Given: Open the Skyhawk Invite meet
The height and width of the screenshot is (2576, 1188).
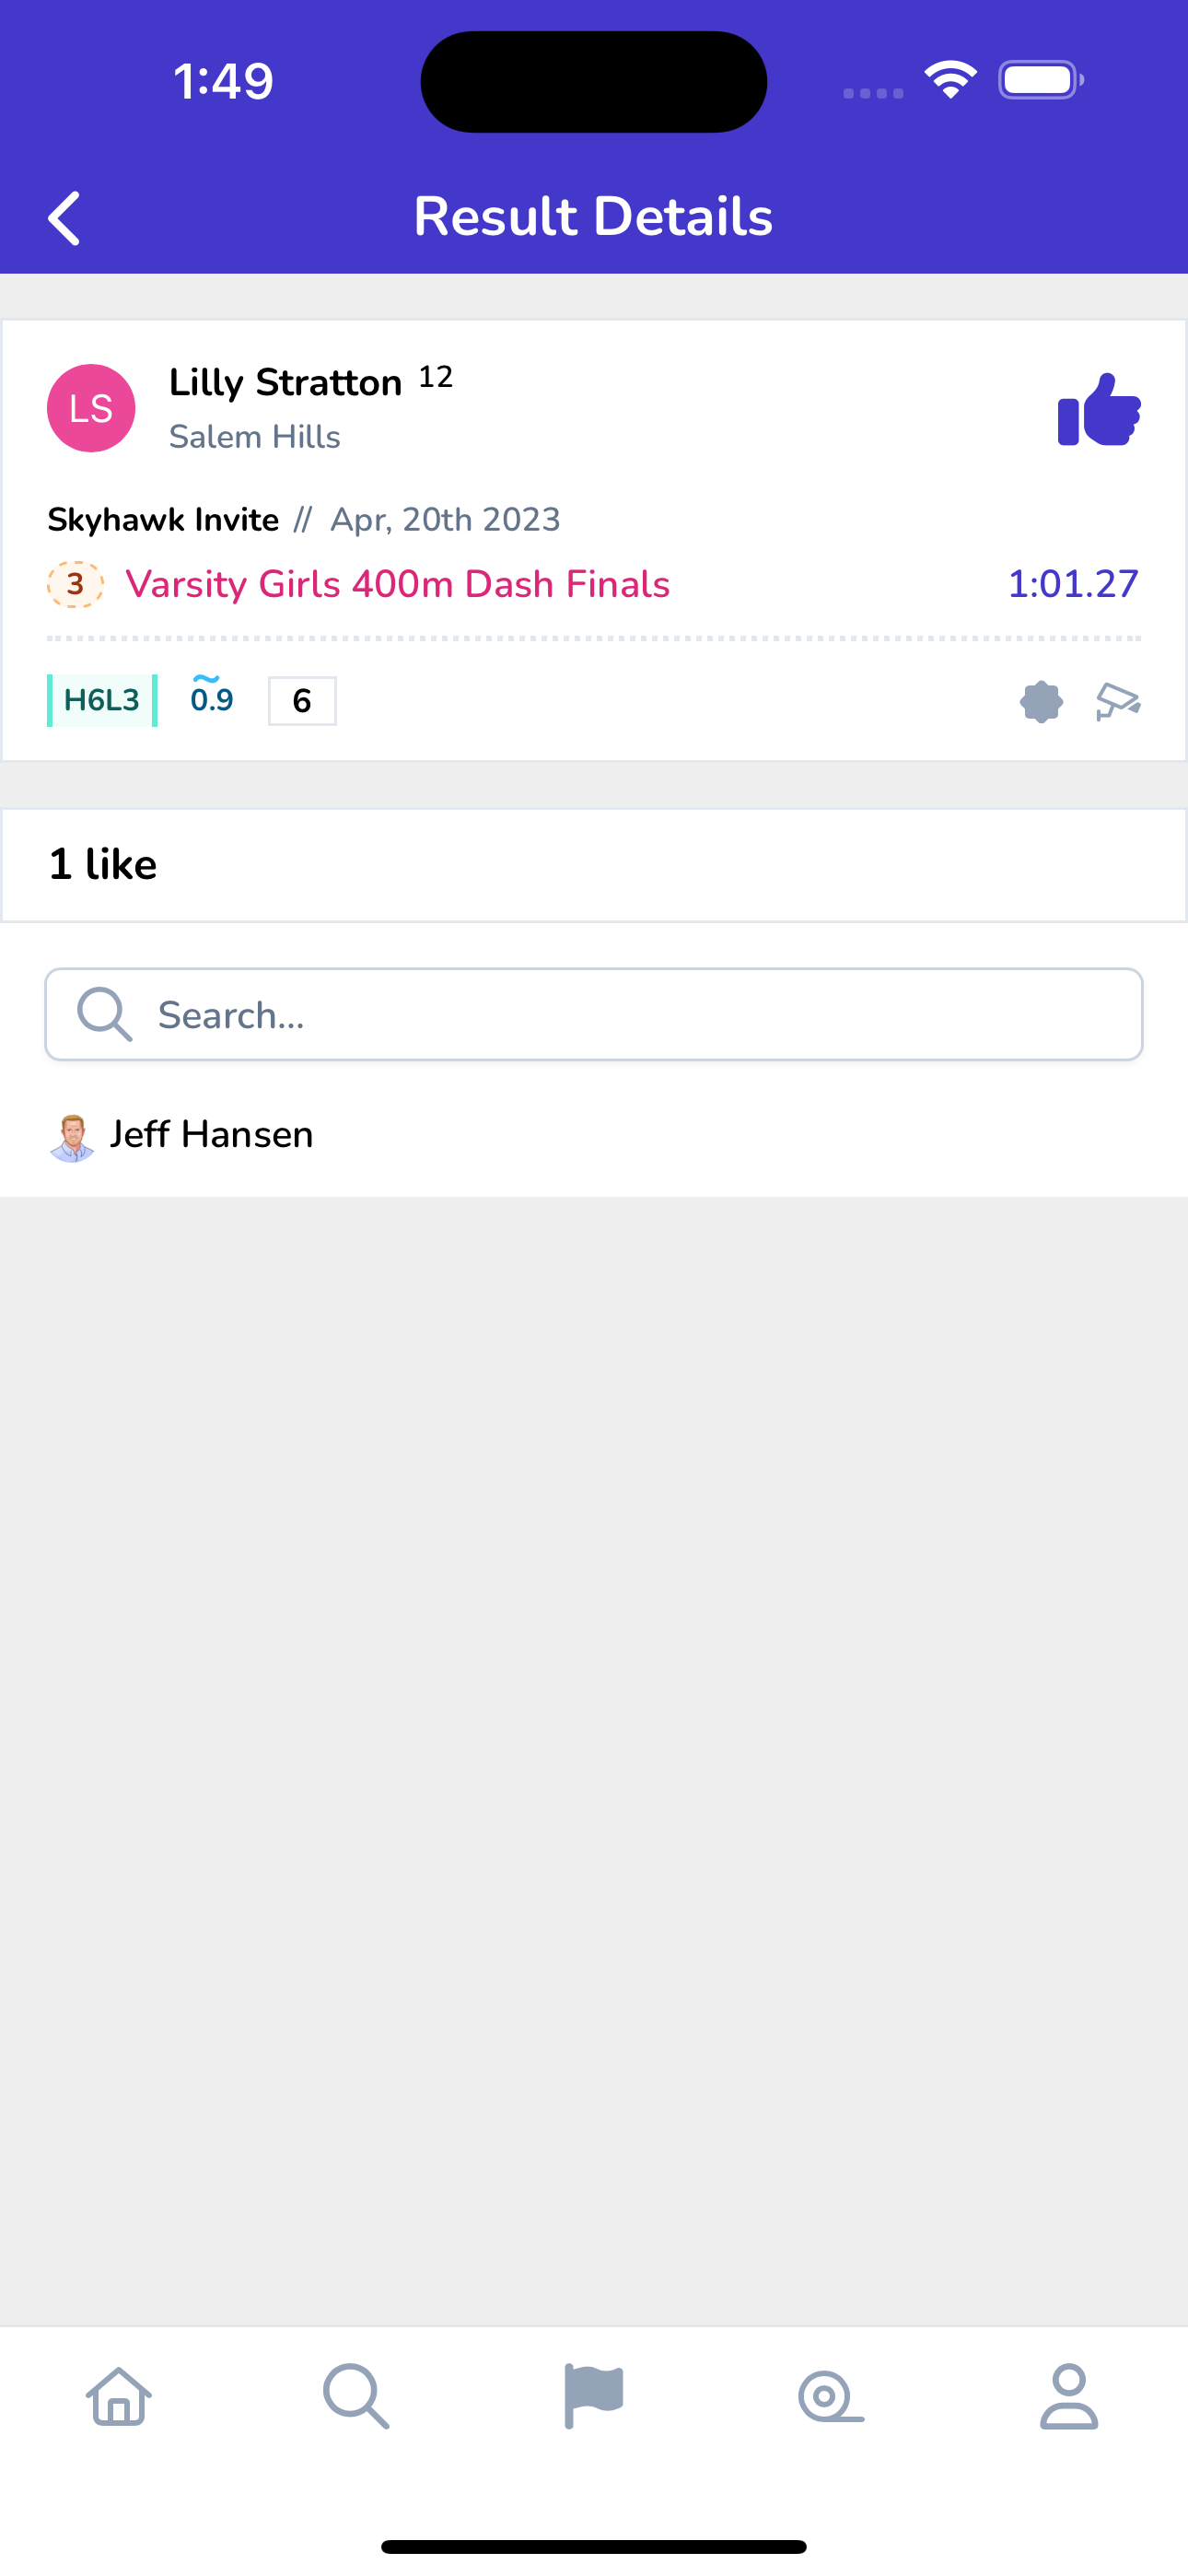Looking at the screenshot, I should point(163,520).
